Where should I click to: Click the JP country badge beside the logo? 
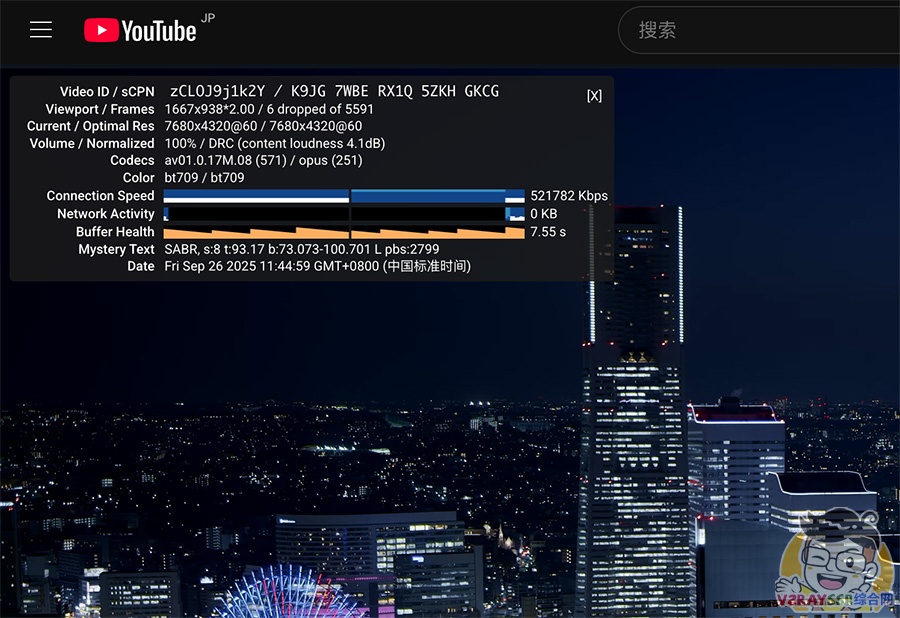[207, 18]
